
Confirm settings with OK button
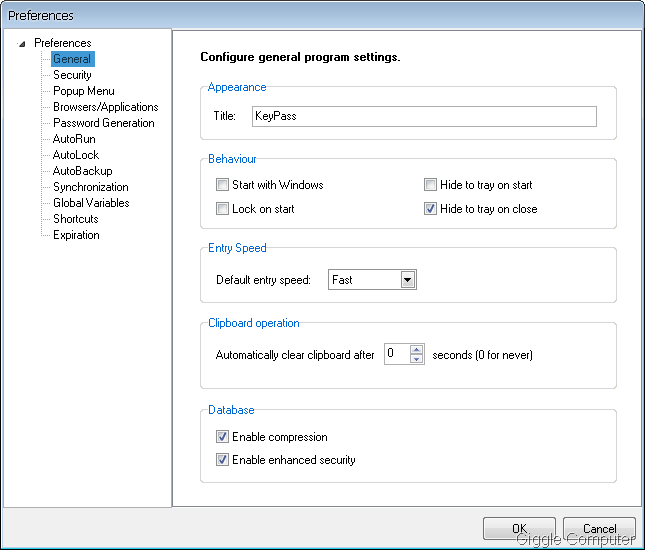(519, 528)
